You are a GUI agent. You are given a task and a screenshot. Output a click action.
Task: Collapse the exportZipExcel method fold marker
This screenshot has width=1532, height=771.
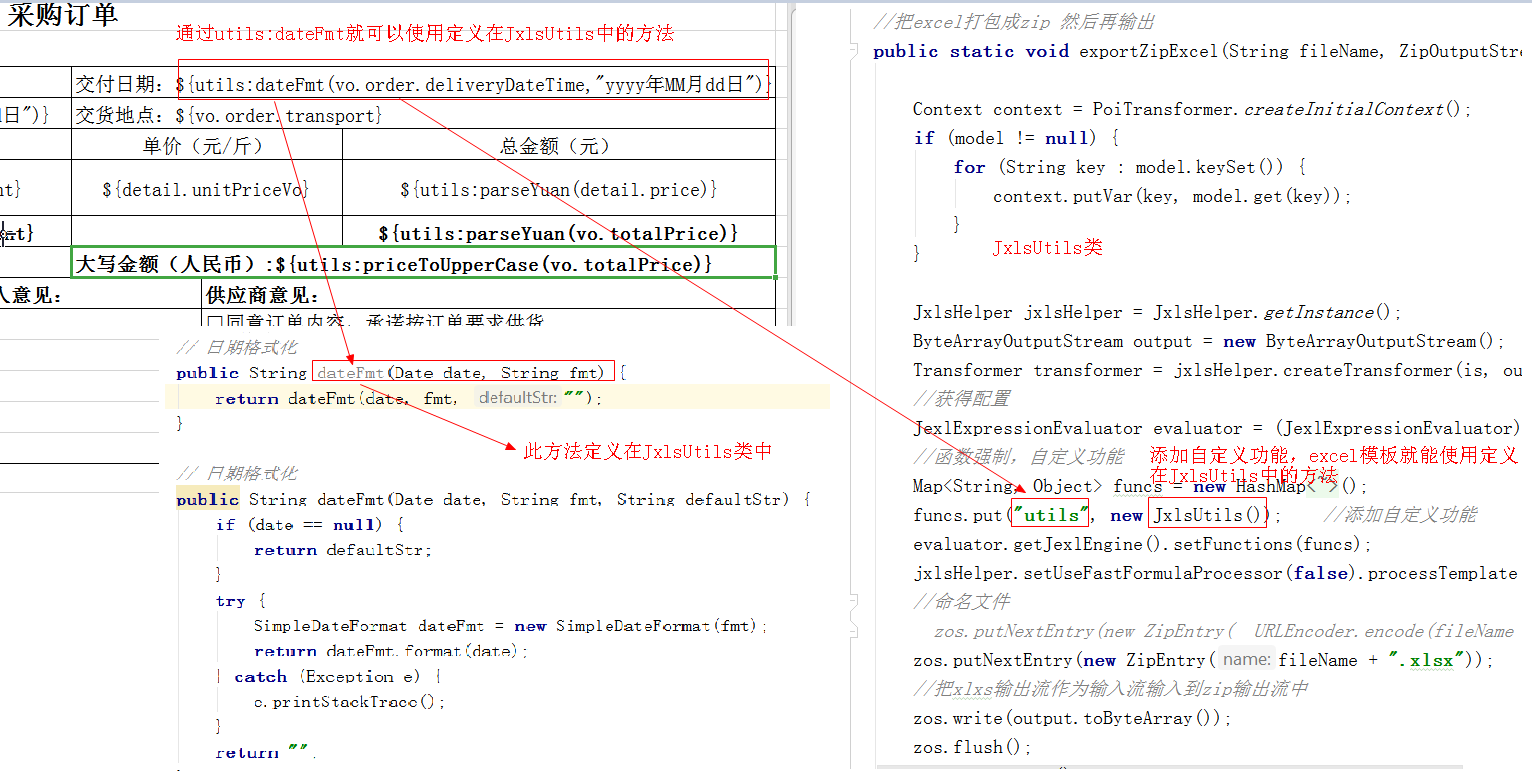(854, 51)
